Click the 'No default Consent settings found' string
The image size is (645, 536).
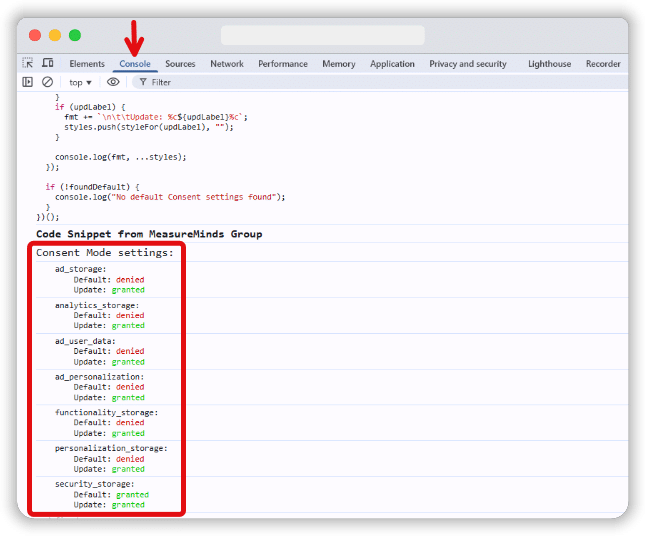194,197
